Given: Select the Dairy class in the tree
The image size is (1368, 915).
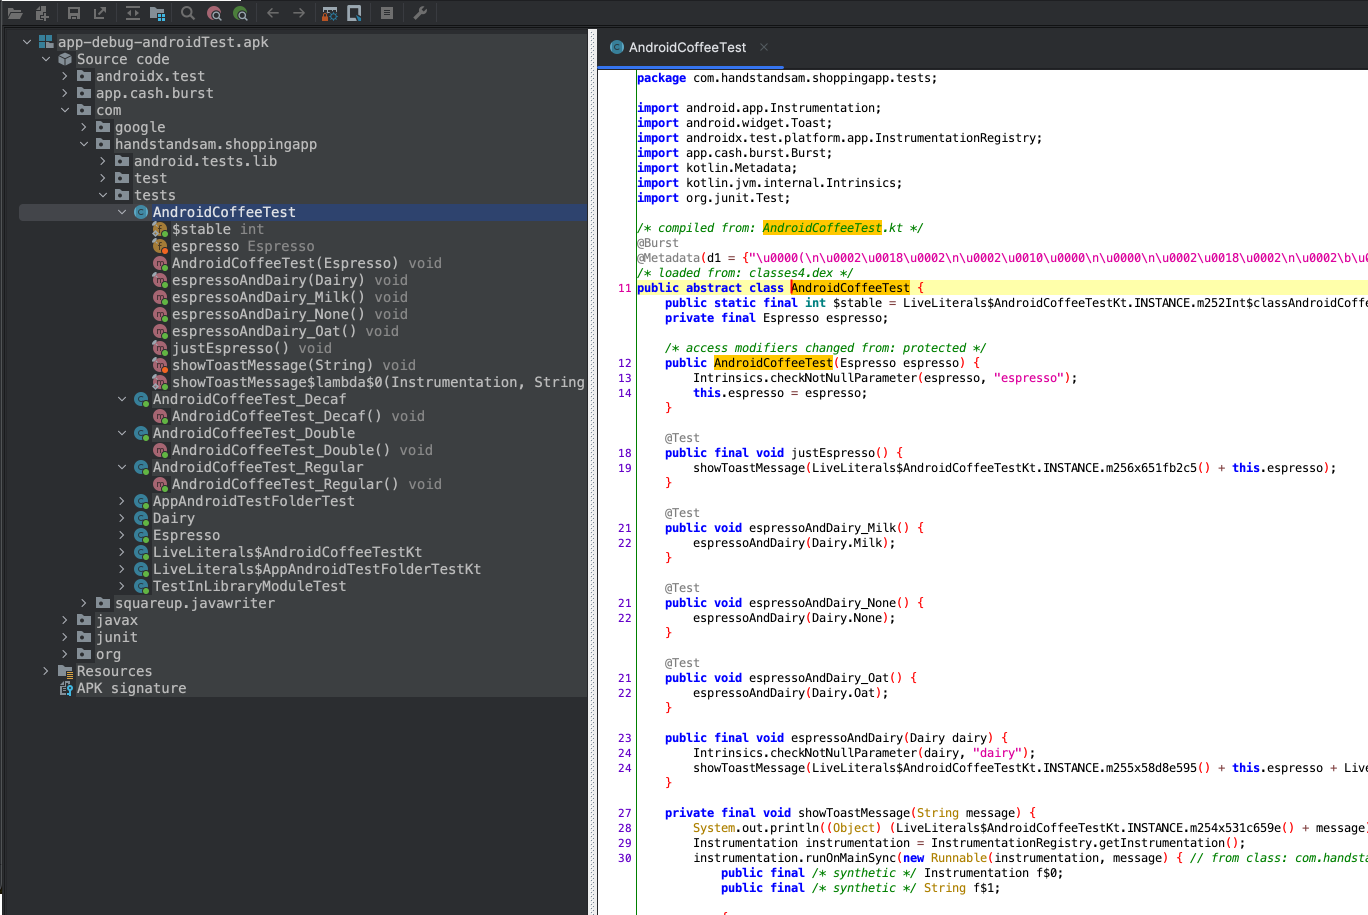Looking at the screenshot, I should pyautogui.click(x=173, y=518).
